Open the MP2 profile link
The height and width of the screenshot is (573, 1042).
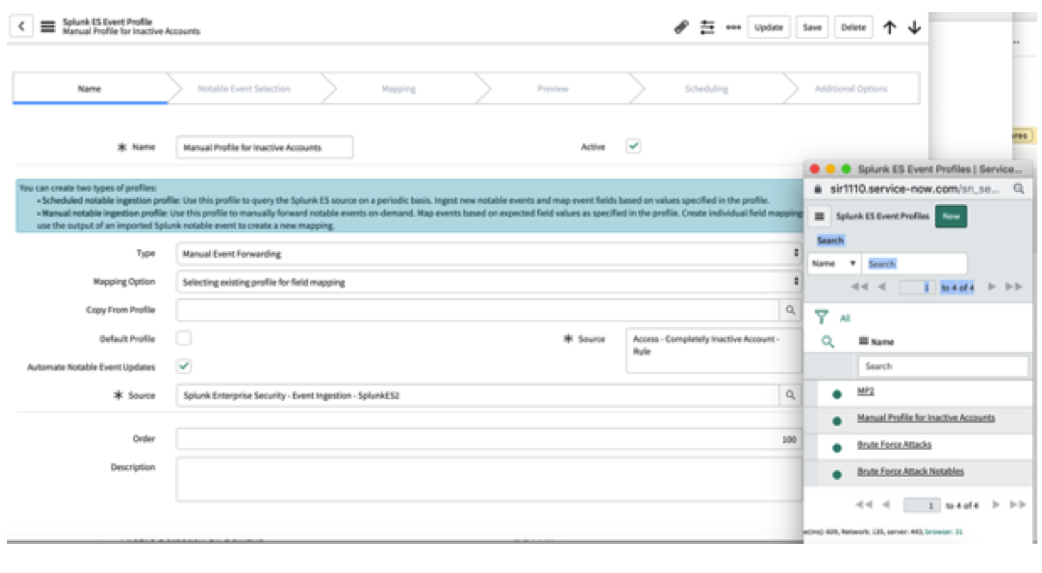[x=865, y=391]
